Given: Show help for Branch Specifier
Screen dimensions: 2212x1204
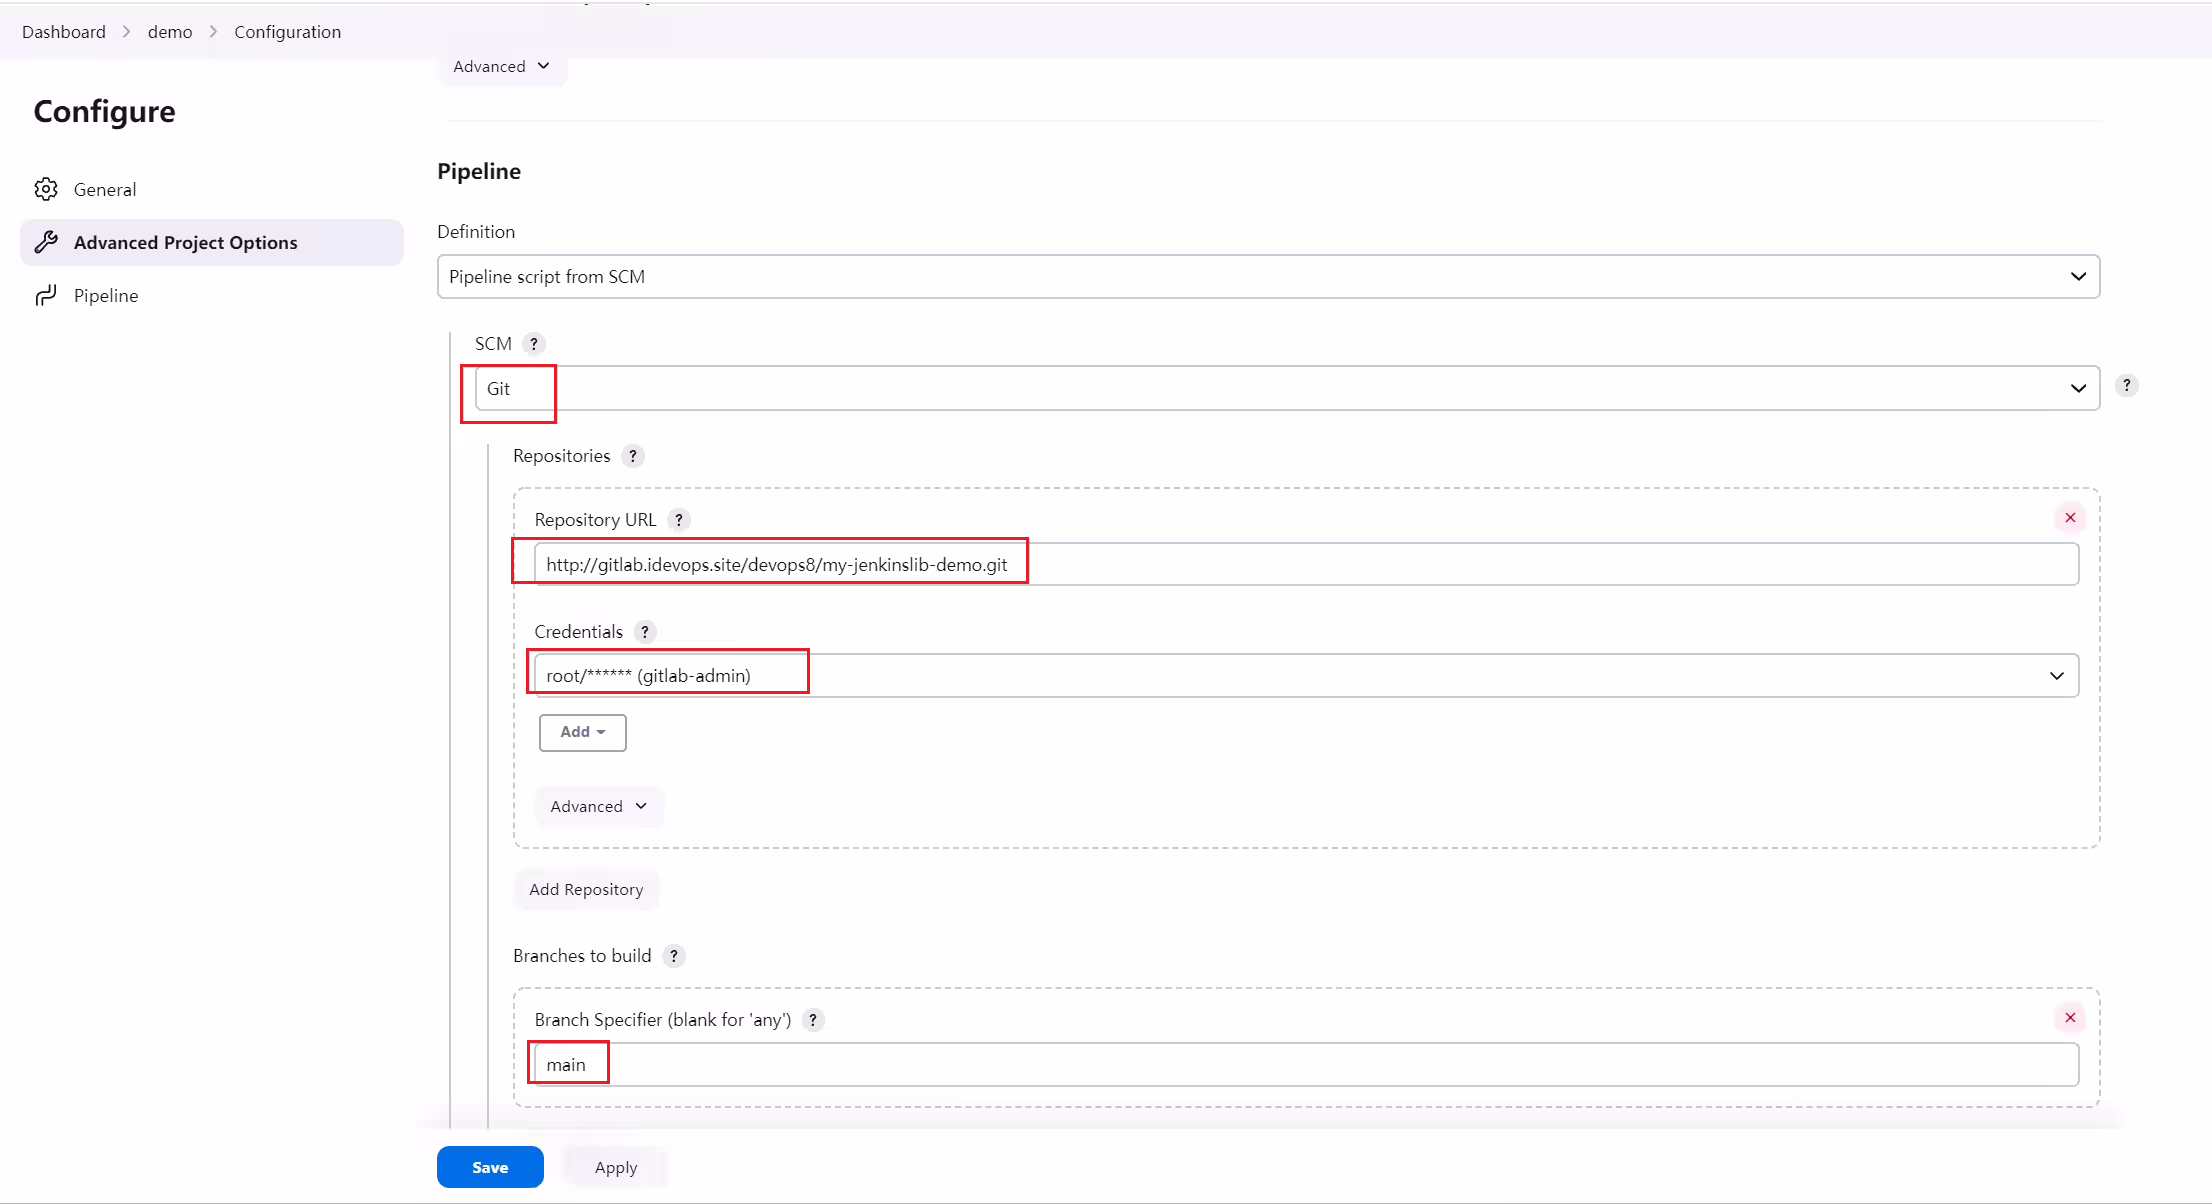Looking at the screenshot, I should (813, 1020).
